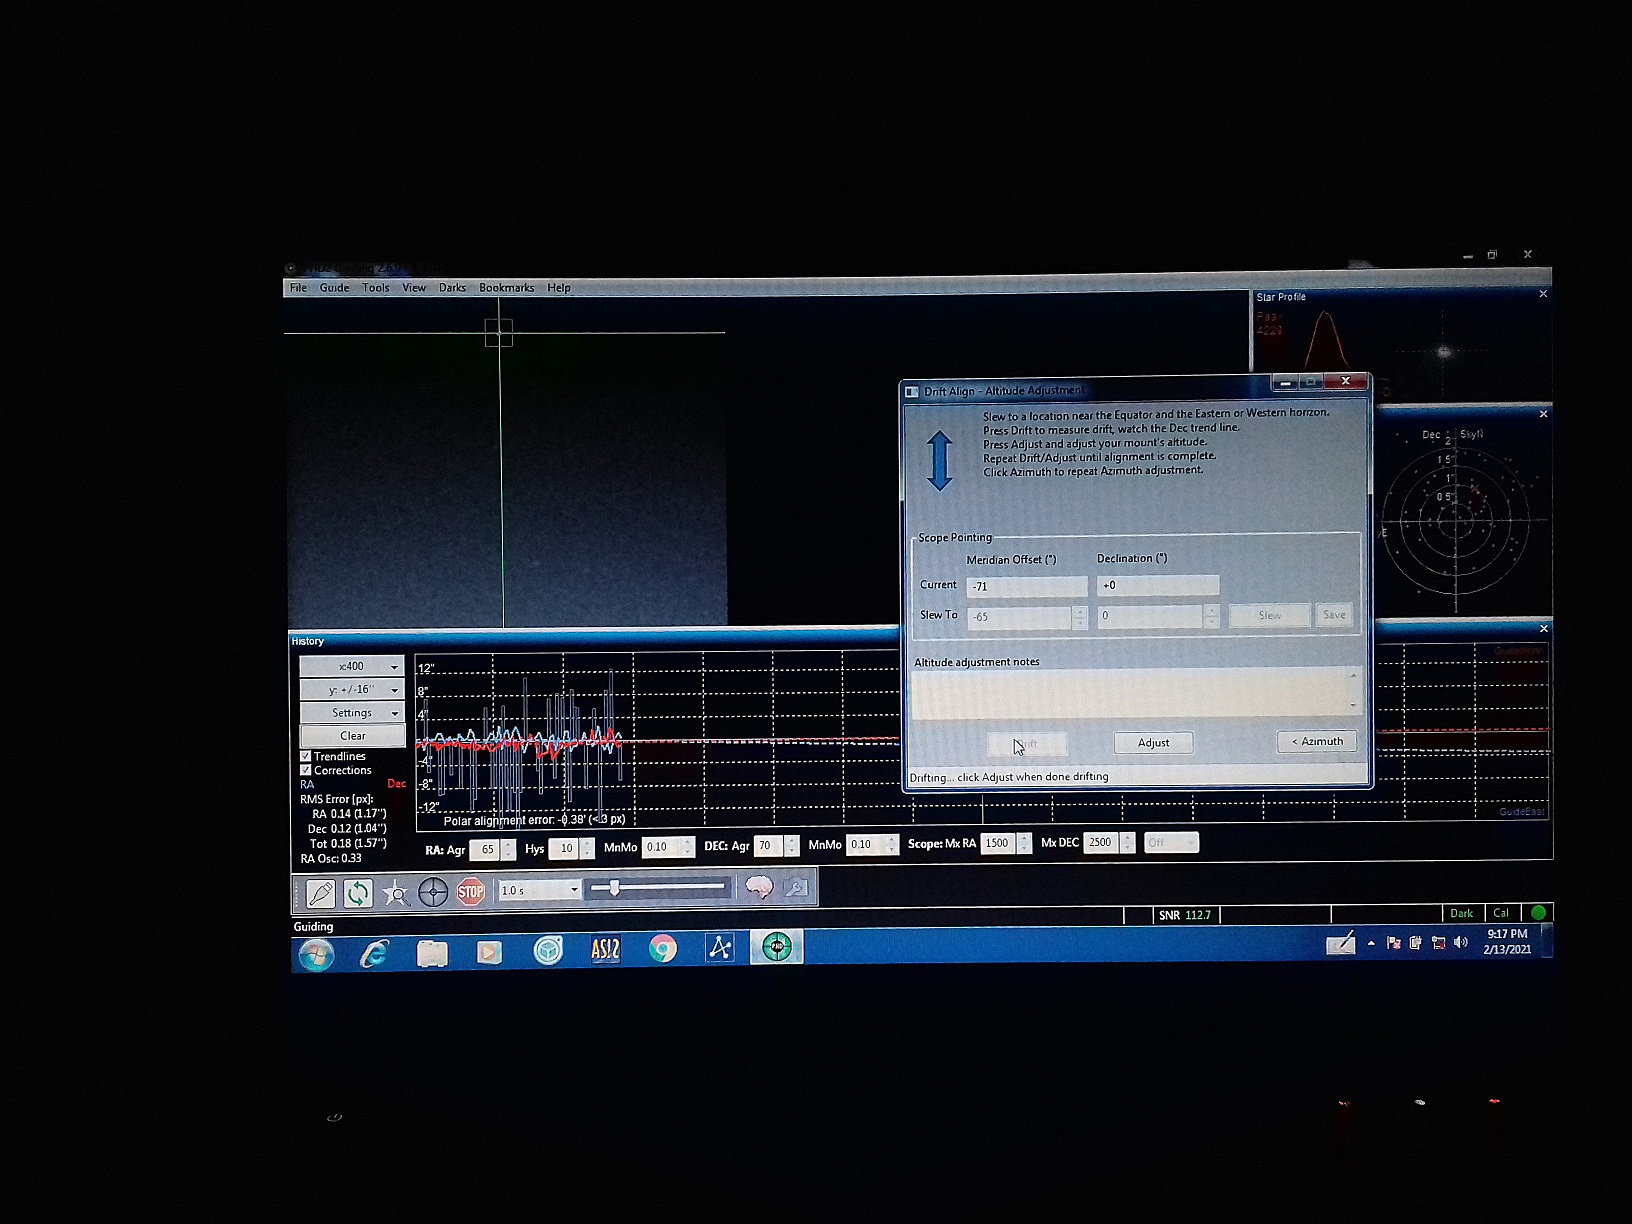This screenshot has width=1632, height=1224.
Task: Click the Dark indicator in the status bar
Action: click(x=1461, y=913)
